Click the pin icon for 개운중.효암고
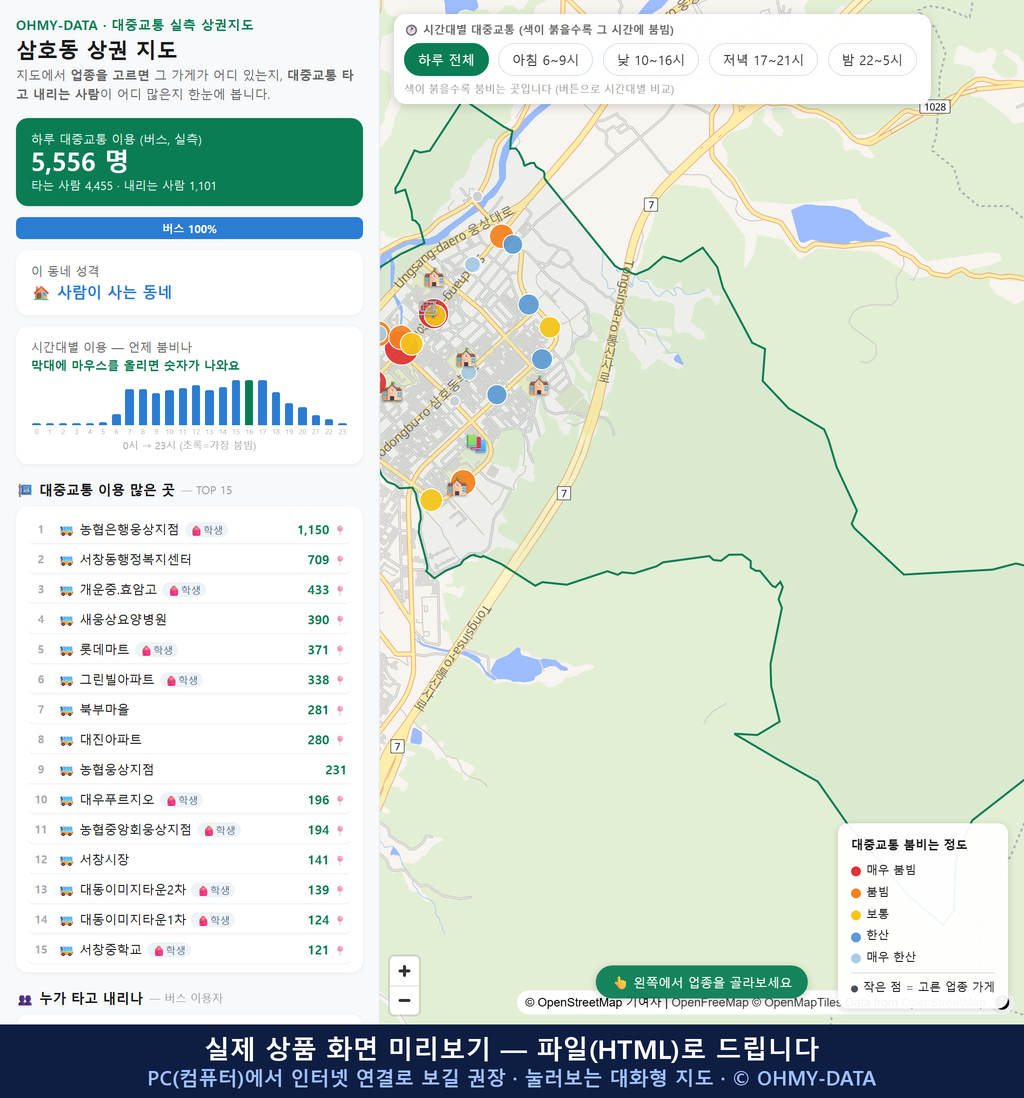This screenshot has height=1098, width=1024. [340, 590]
